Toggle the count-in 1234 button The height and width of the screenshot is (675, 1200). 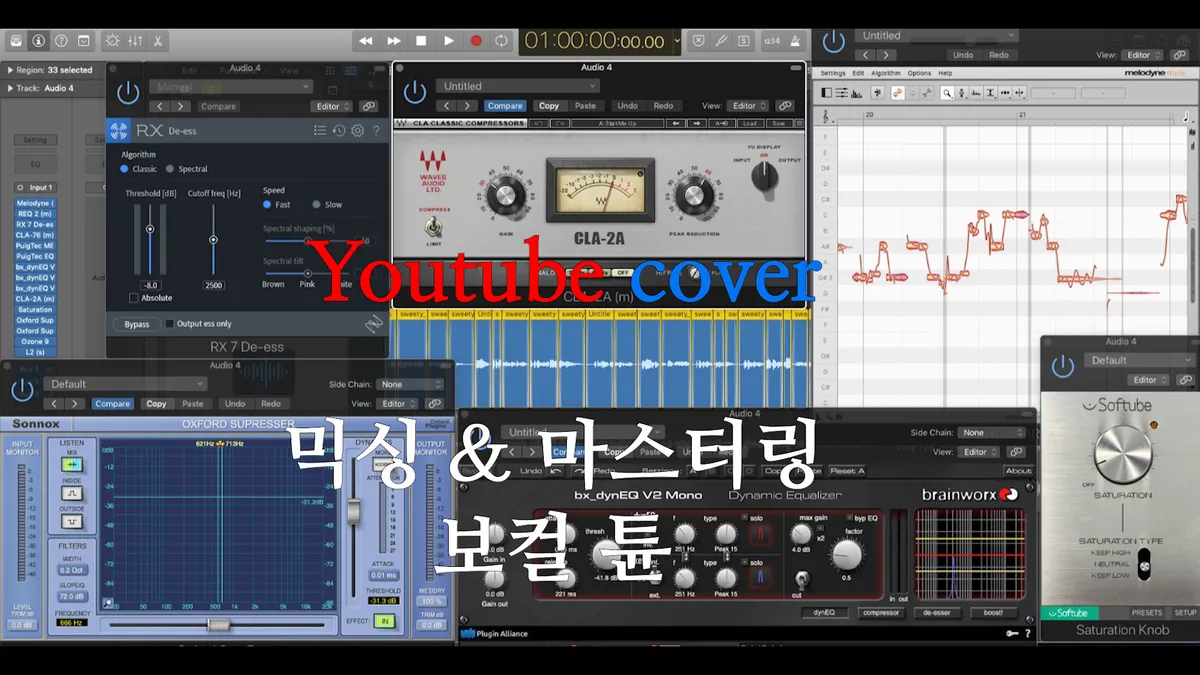pyautogui.click(x=772, y=41)
